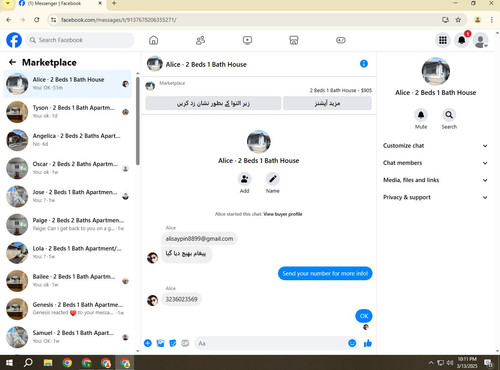
Task: Open more actions plus icon
Action: coord(148,343)
